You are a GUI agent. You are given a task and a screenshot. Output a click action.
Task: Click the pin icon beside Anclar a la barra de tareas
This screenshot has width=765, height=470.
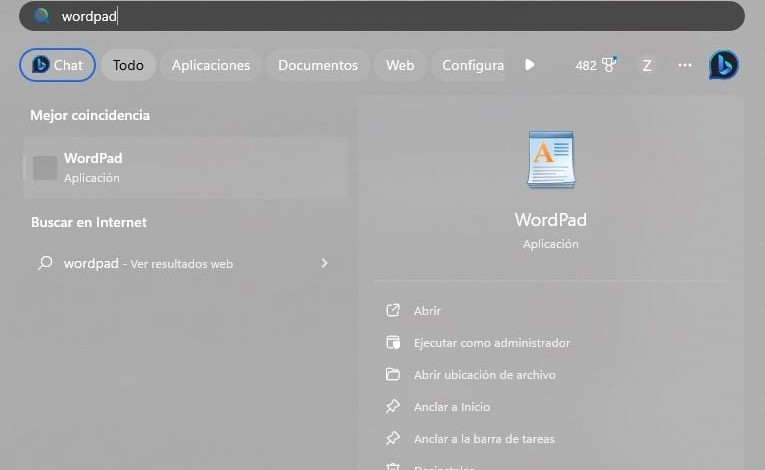click(x=393, y=438)
